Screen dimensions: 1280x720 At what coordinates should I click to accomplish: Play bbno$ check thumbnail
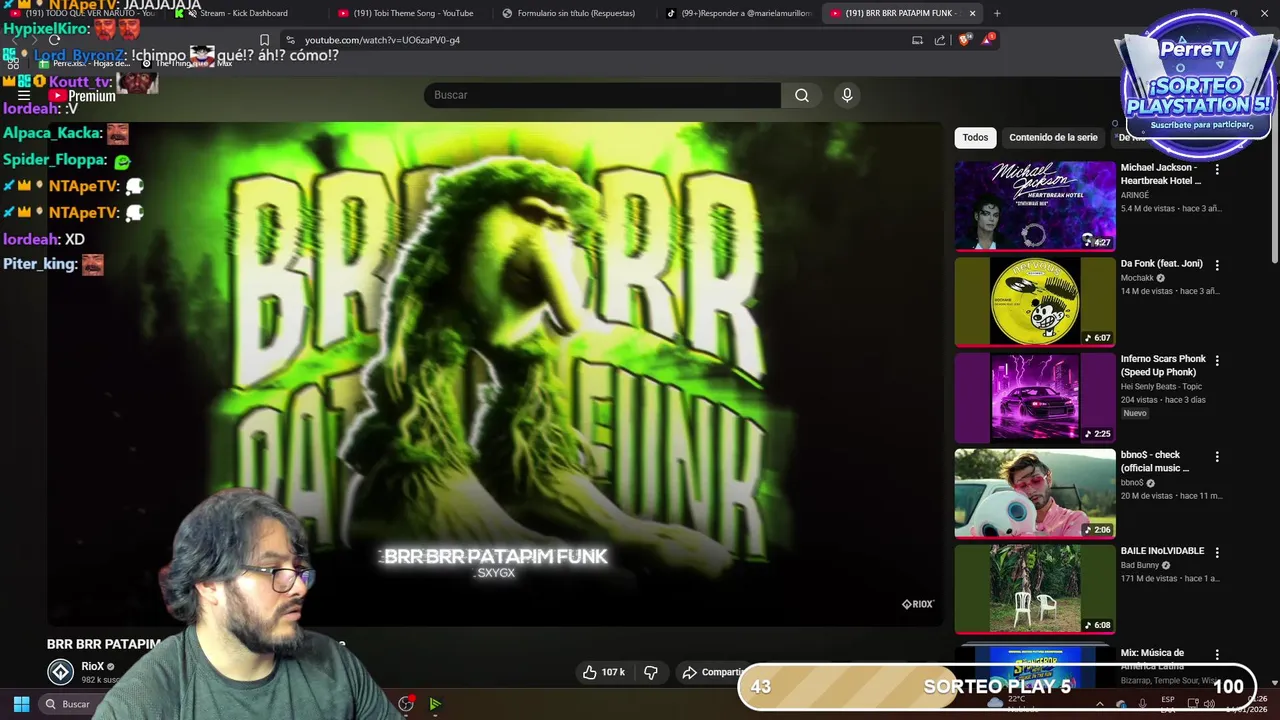coord(1035,494)
